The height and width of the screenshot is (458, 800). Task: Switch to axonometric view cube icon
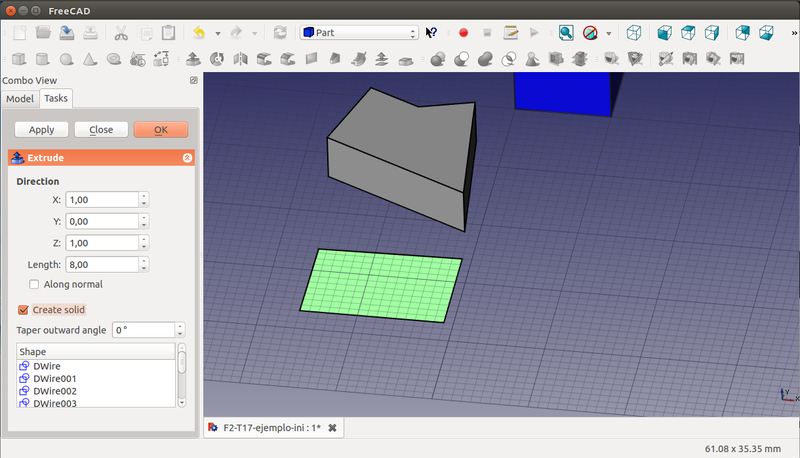click(634, 33)
